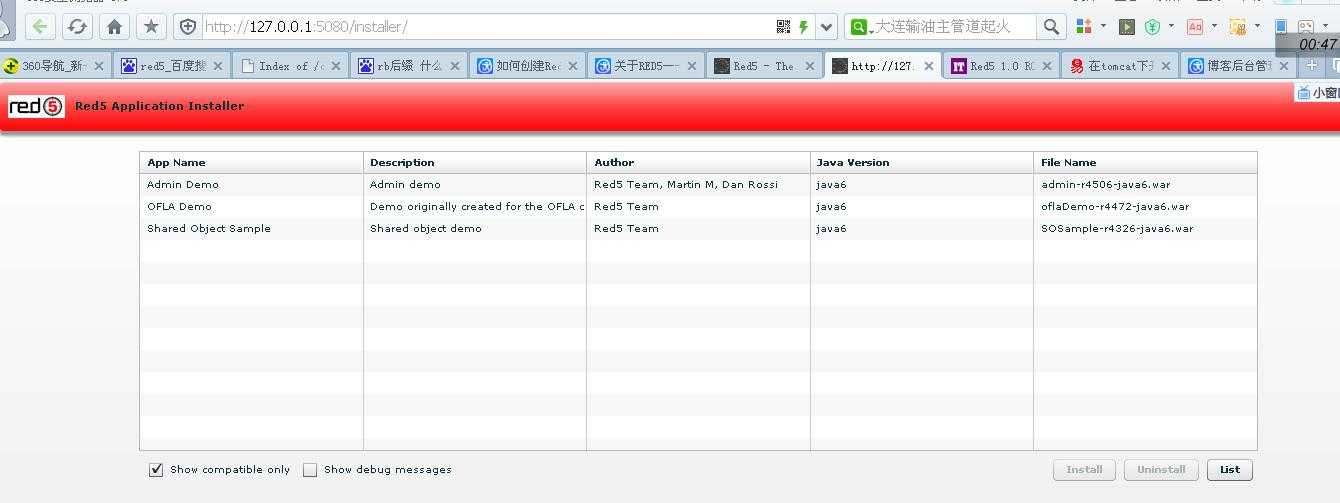Close the active http://127 tab
1340x503 pixels.
point(928,66)
